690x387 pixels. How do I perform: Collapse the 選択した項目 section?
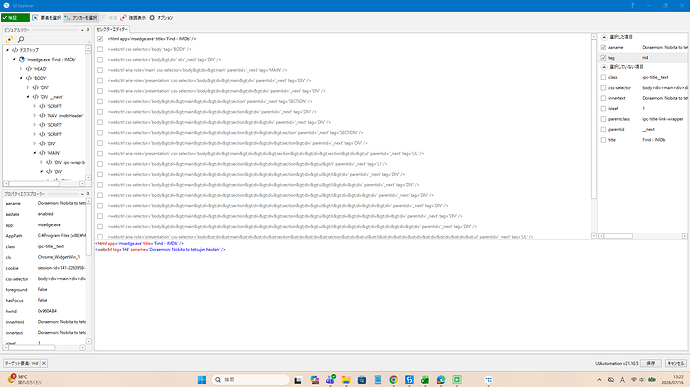coord(604,37)
